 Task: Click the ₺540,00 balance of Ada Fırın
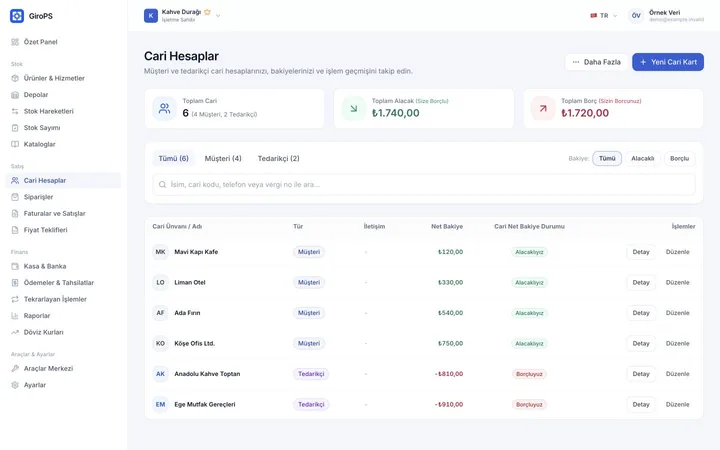tap(450, 313)
